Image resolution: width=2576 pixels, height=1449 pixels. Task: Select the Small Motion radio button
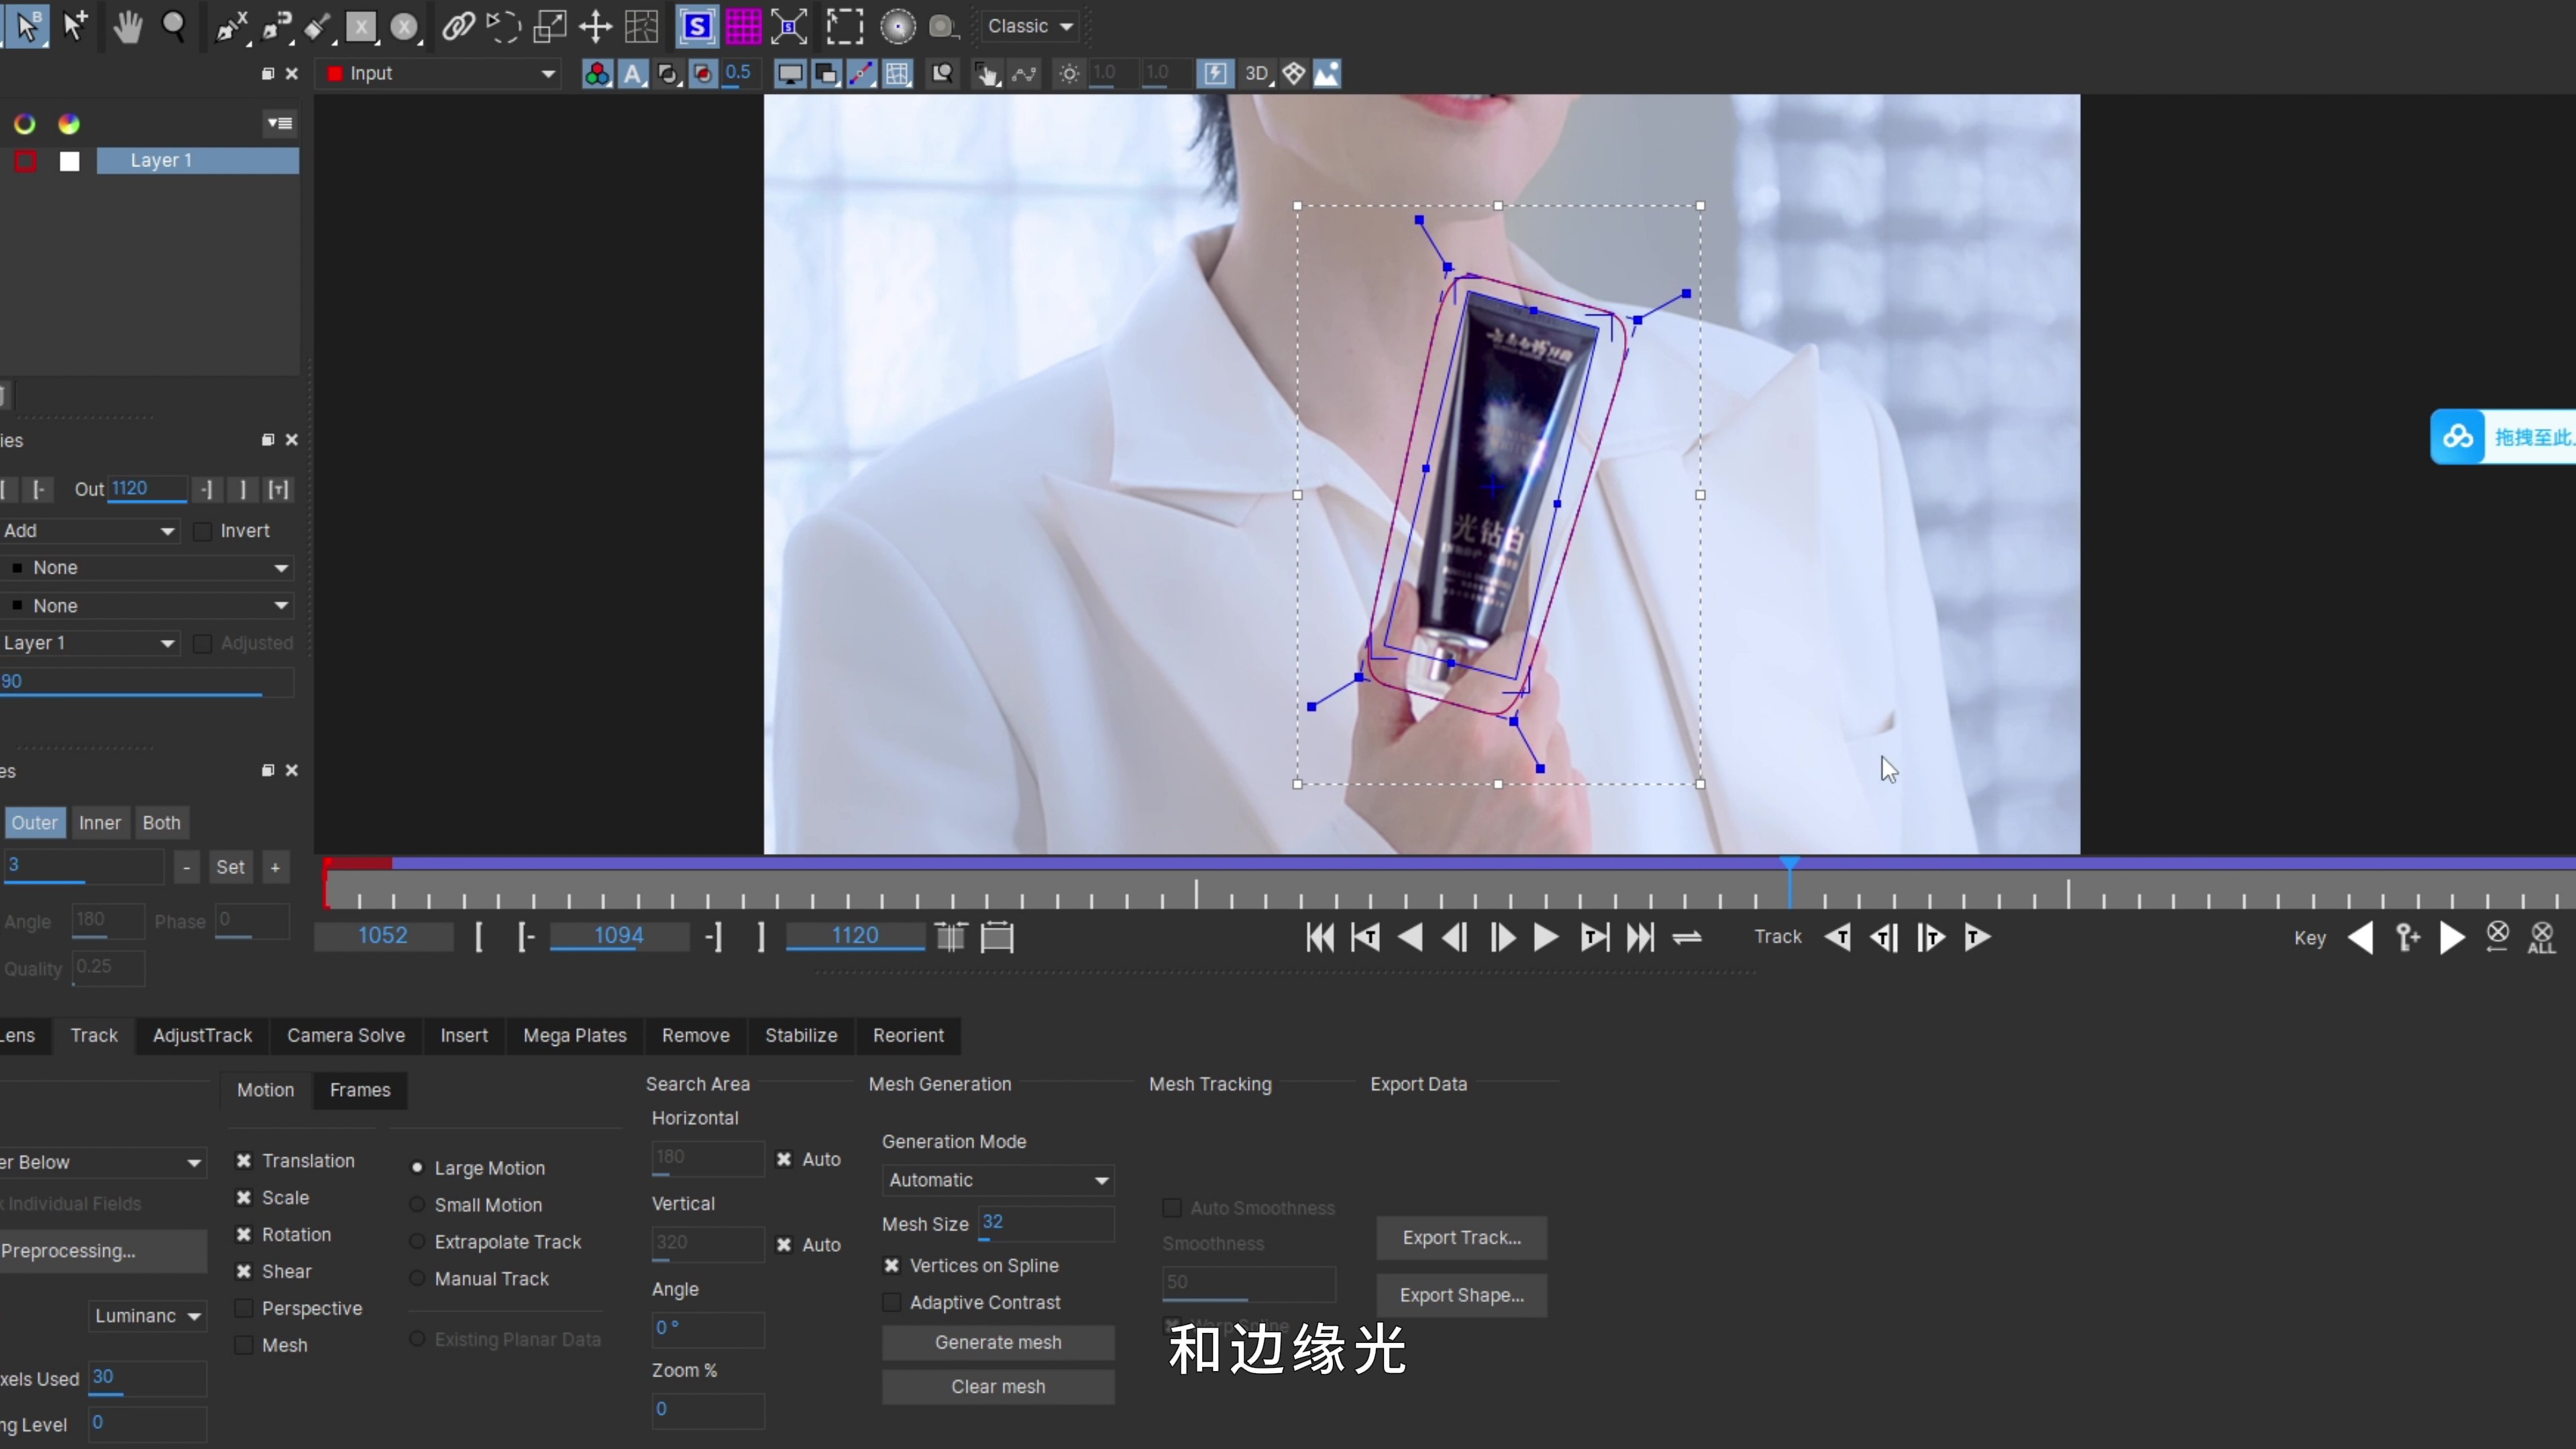tap(418, 1205)
